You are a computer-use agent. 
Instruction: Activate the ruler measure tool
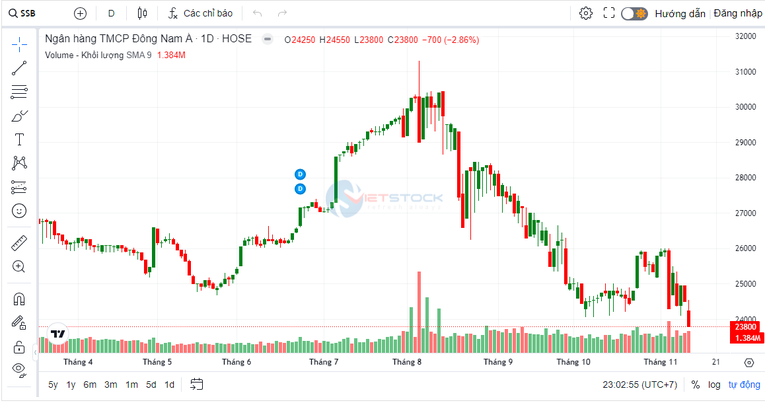click(x=18, y=243)
